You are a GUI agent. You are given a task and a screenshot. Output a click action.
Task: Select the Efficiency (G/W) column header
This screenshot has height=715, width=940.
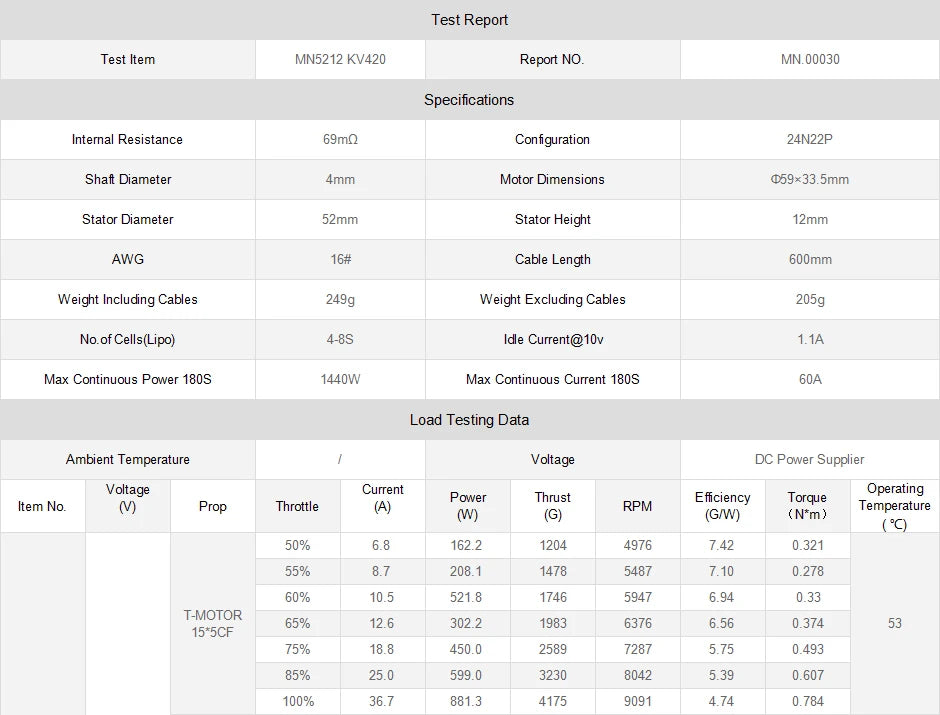(722, 506)
